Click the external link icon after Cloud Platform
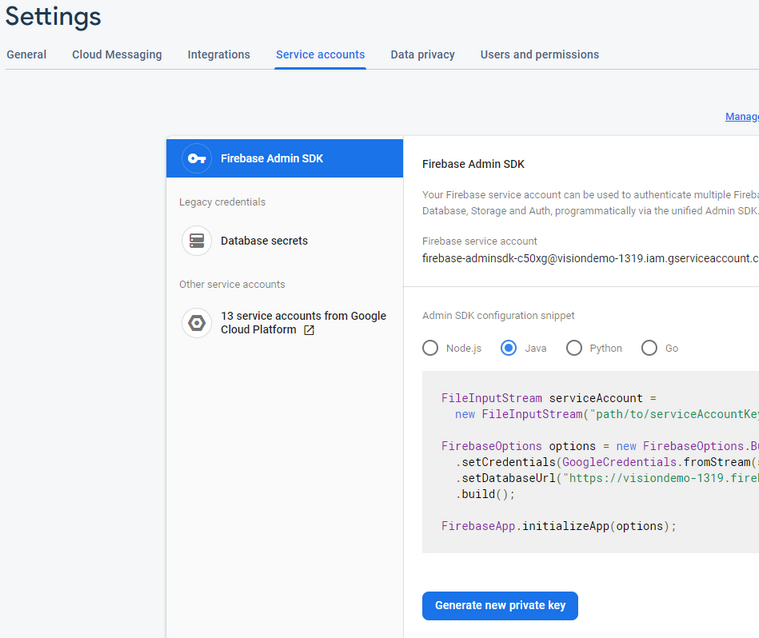Screen dimensions: 759x638 pyautogui.click(x=309, y=330)
